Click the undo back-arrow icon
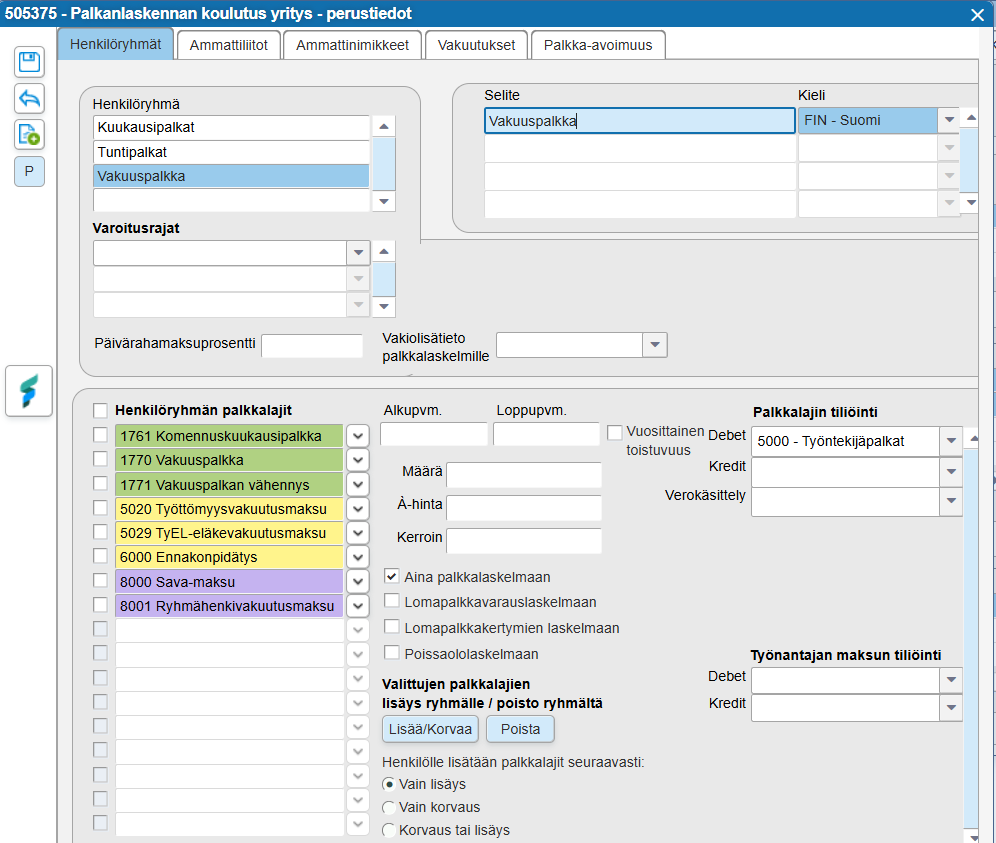 tap(29, 98)
